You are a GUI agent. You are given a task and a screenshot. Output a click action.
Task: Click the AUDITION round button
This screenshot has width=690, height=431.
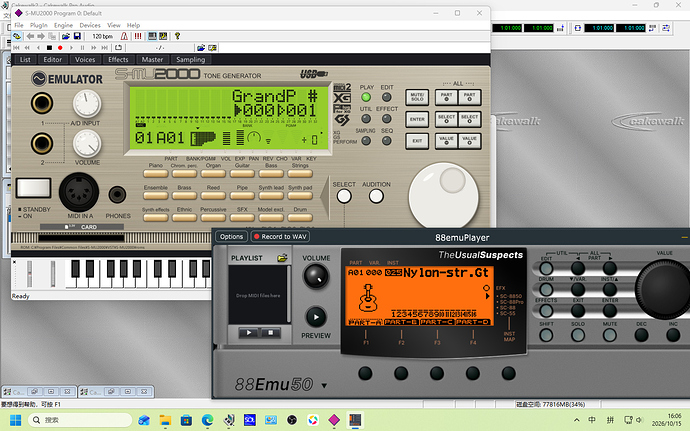pos(376,196)
